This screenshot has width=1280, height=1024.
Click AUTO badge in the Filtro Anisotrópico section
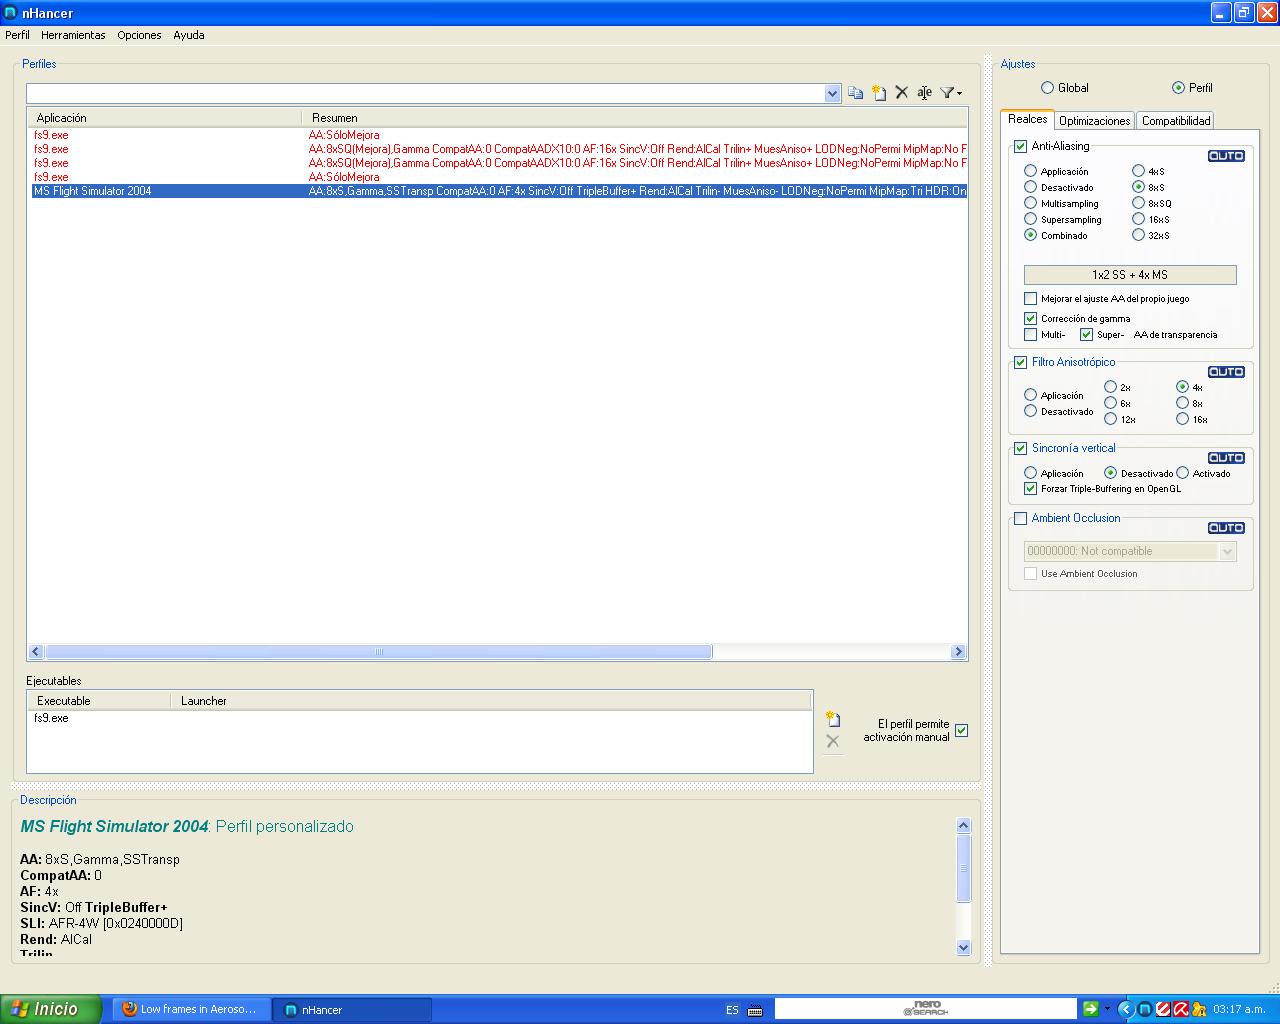[x=1226, y=371]
